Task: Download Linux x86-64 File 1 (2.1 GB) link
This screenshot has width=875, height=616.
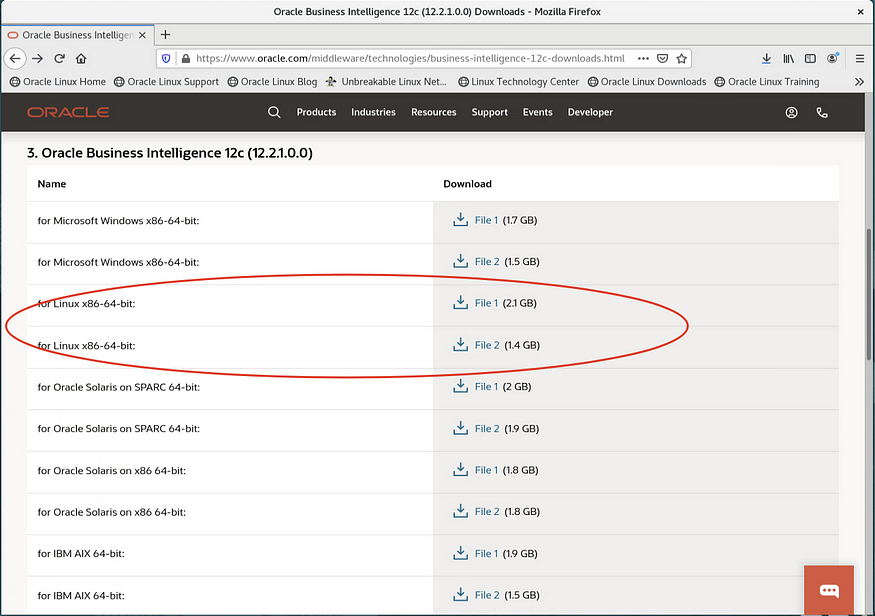Action: (x=486, y=303)
